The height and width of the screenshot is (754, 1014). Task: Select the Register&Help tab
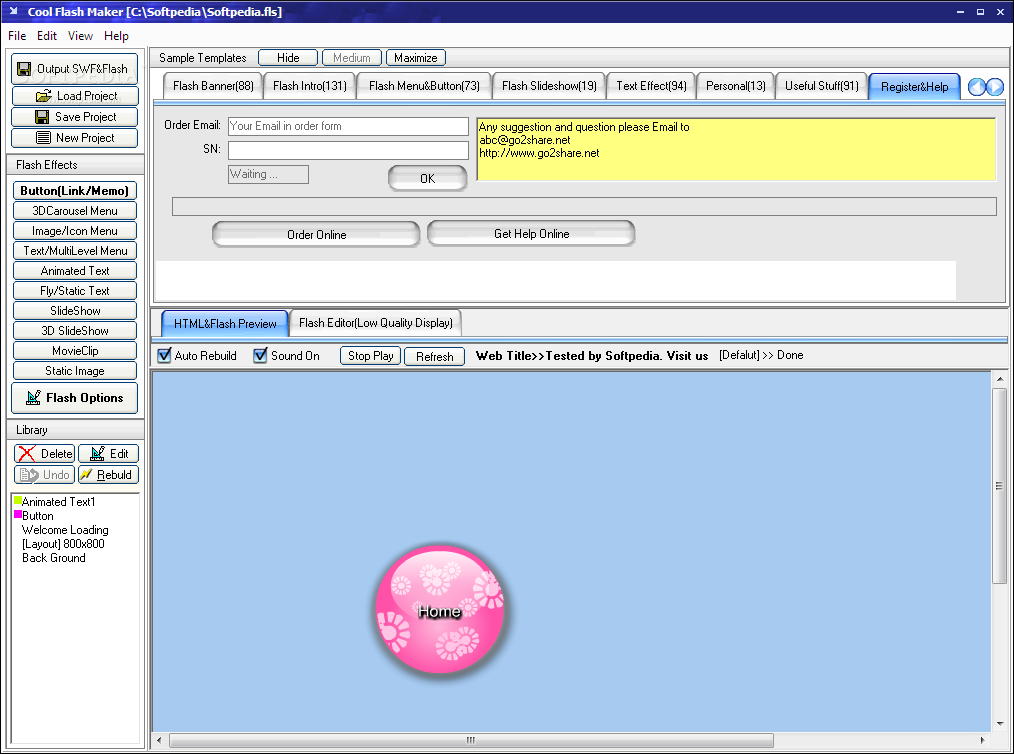click(x=914, y=87)
